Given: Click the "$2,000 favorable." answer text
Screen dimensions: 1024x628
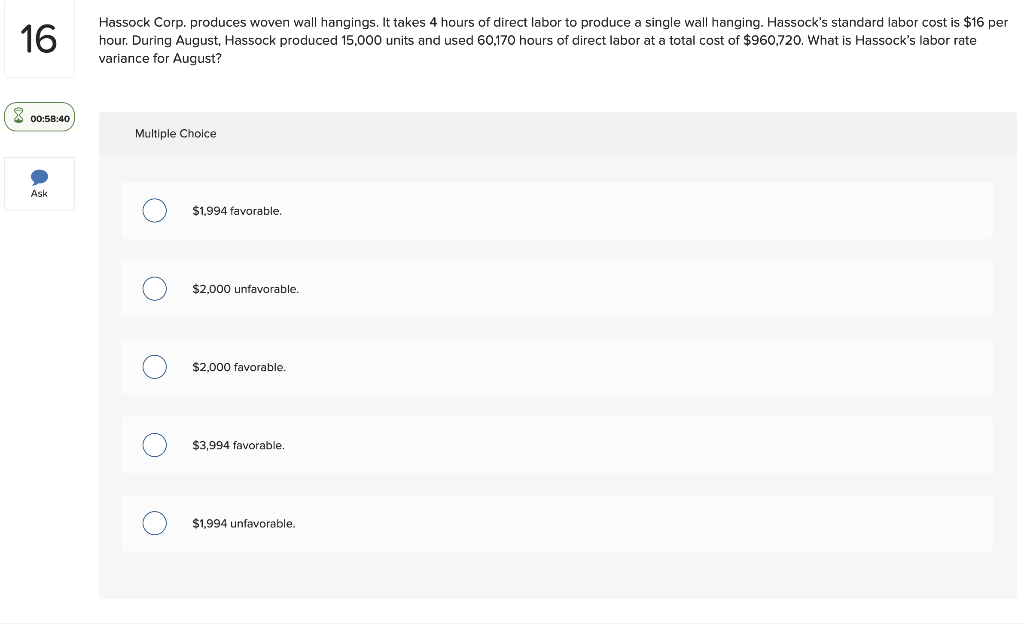Looking at the screenshot, I should coord(239,368).
